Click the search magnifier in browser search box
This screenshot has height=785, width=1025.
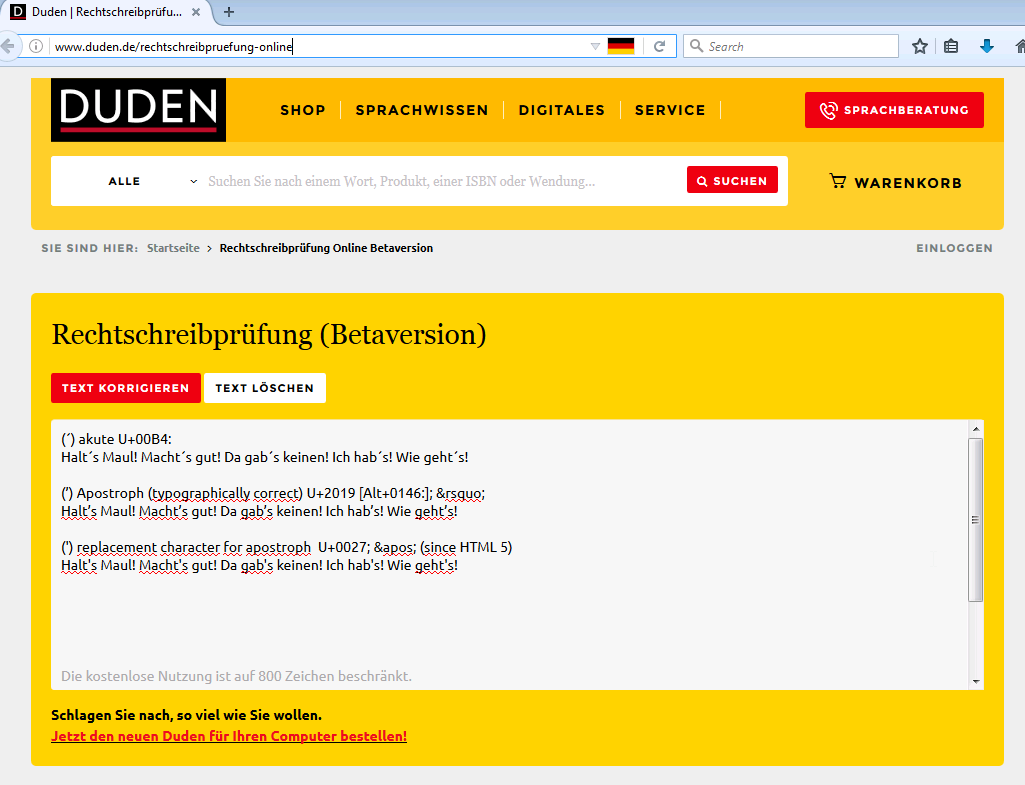697,46
